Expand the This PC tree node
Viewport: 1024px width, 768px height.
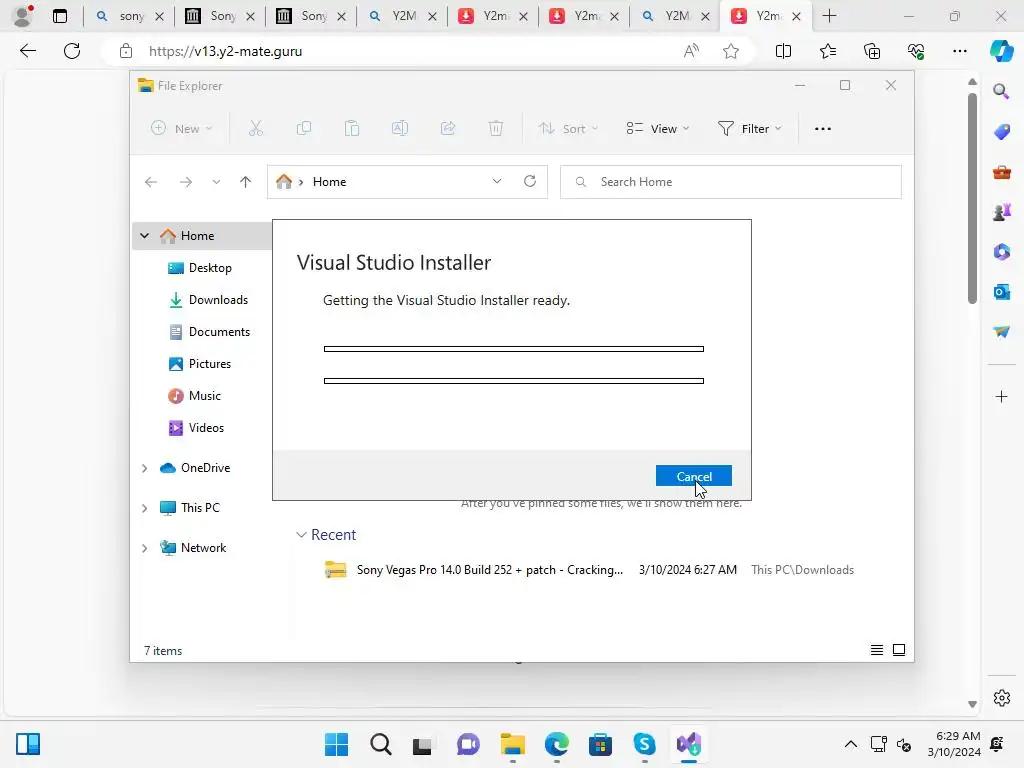[144, 508]
